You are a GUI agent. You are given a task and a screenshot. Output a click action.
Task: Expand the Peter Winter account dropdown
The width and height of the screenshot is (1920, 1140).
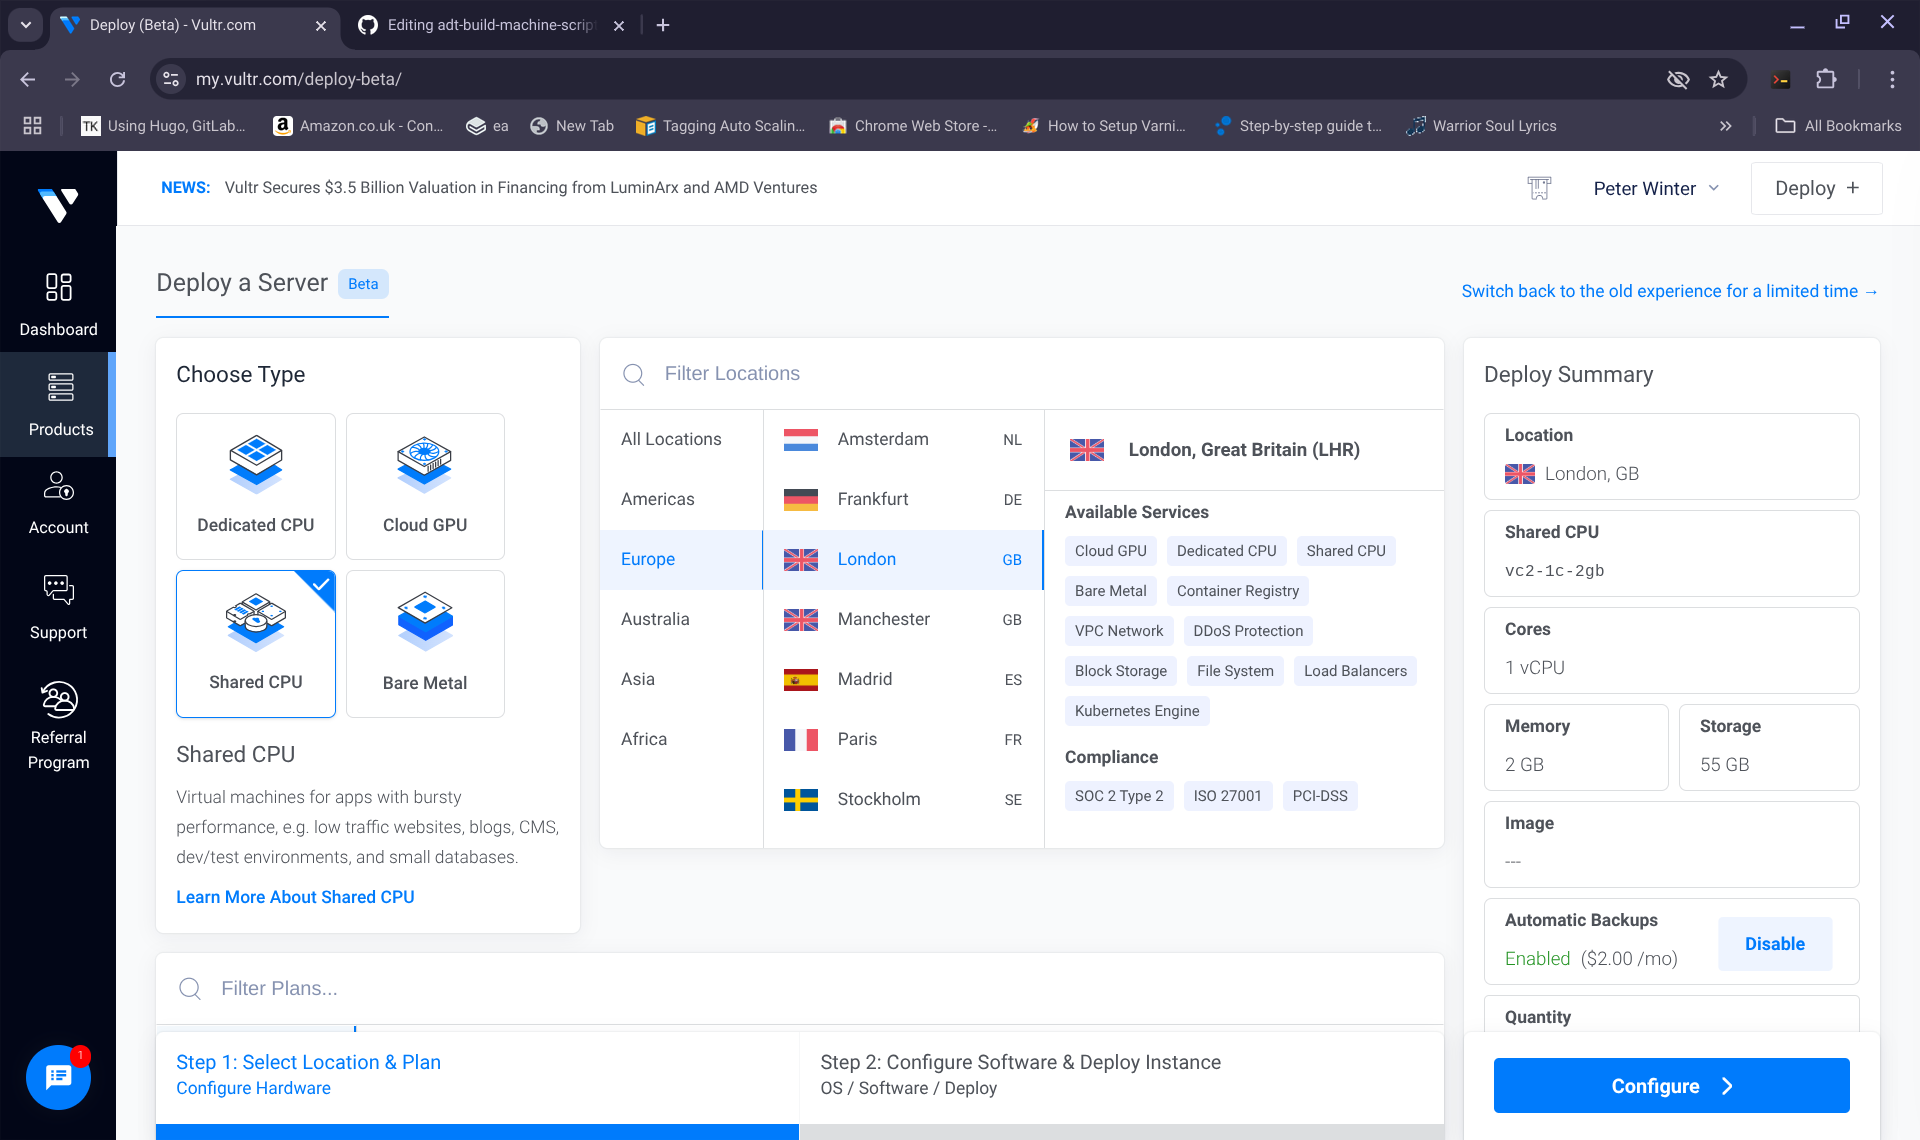(1656, 188)
